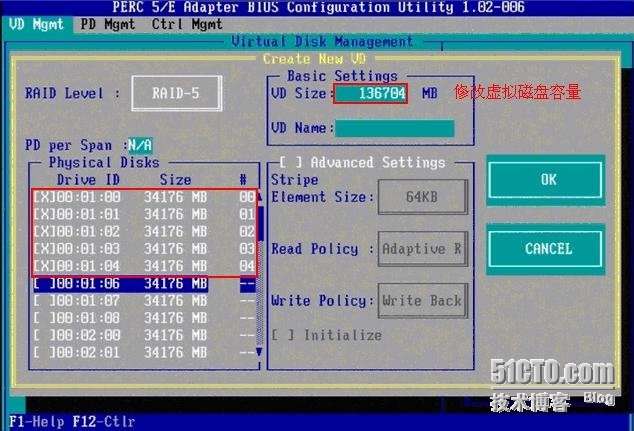
Task: Switch to the VD Mgmt tab
Action: pos(36,25)
